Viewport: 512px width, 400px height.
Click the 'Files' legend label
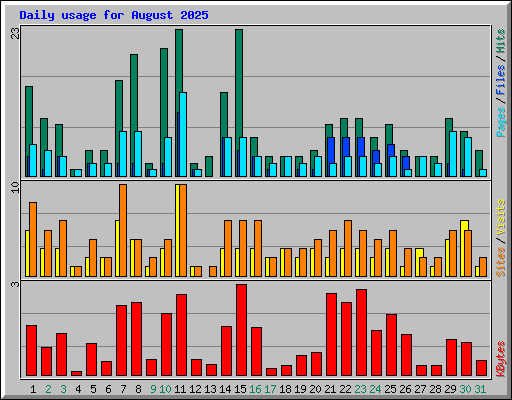pos(500,80)
